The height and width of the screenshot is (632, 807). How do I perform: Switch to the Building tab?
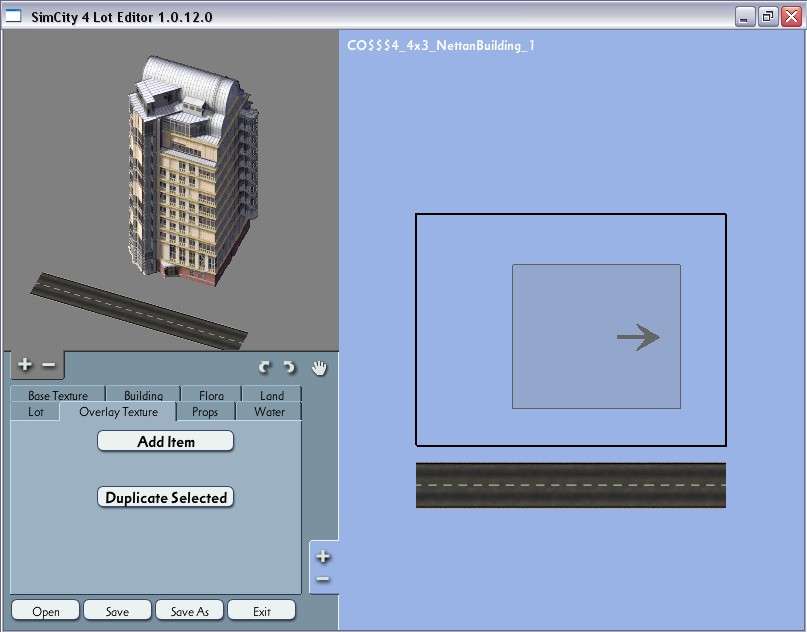point(143,395)
